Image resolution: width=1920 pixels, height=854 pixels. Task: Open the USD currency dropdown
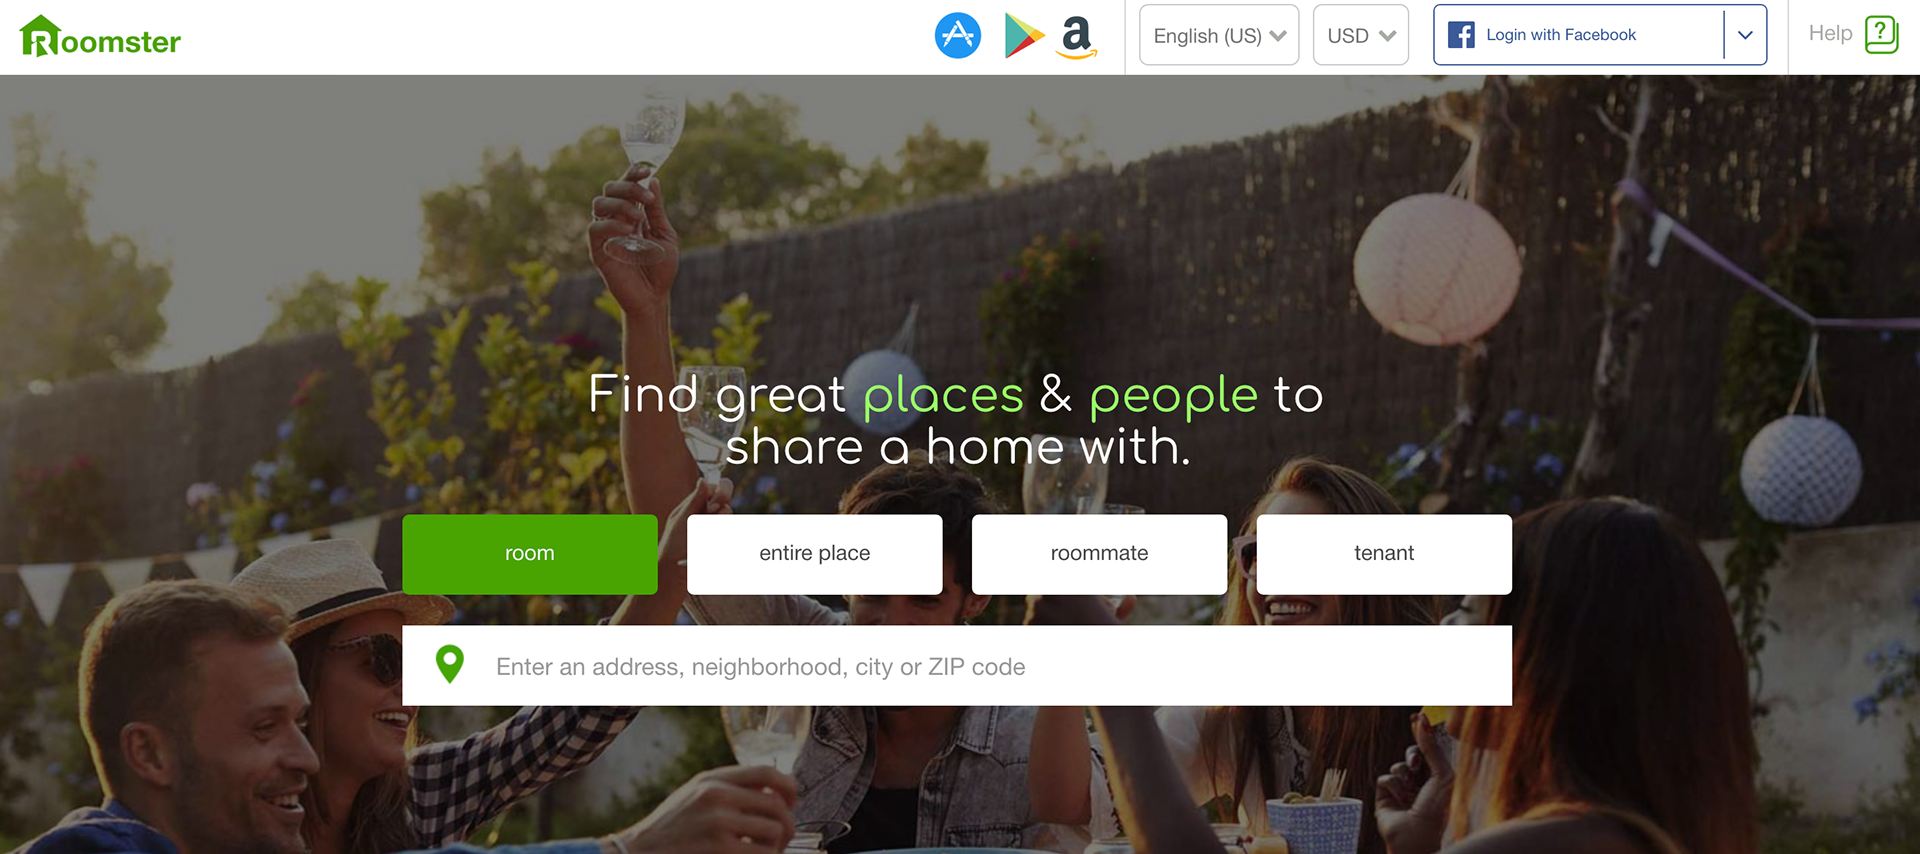[x=1361, y=35]
